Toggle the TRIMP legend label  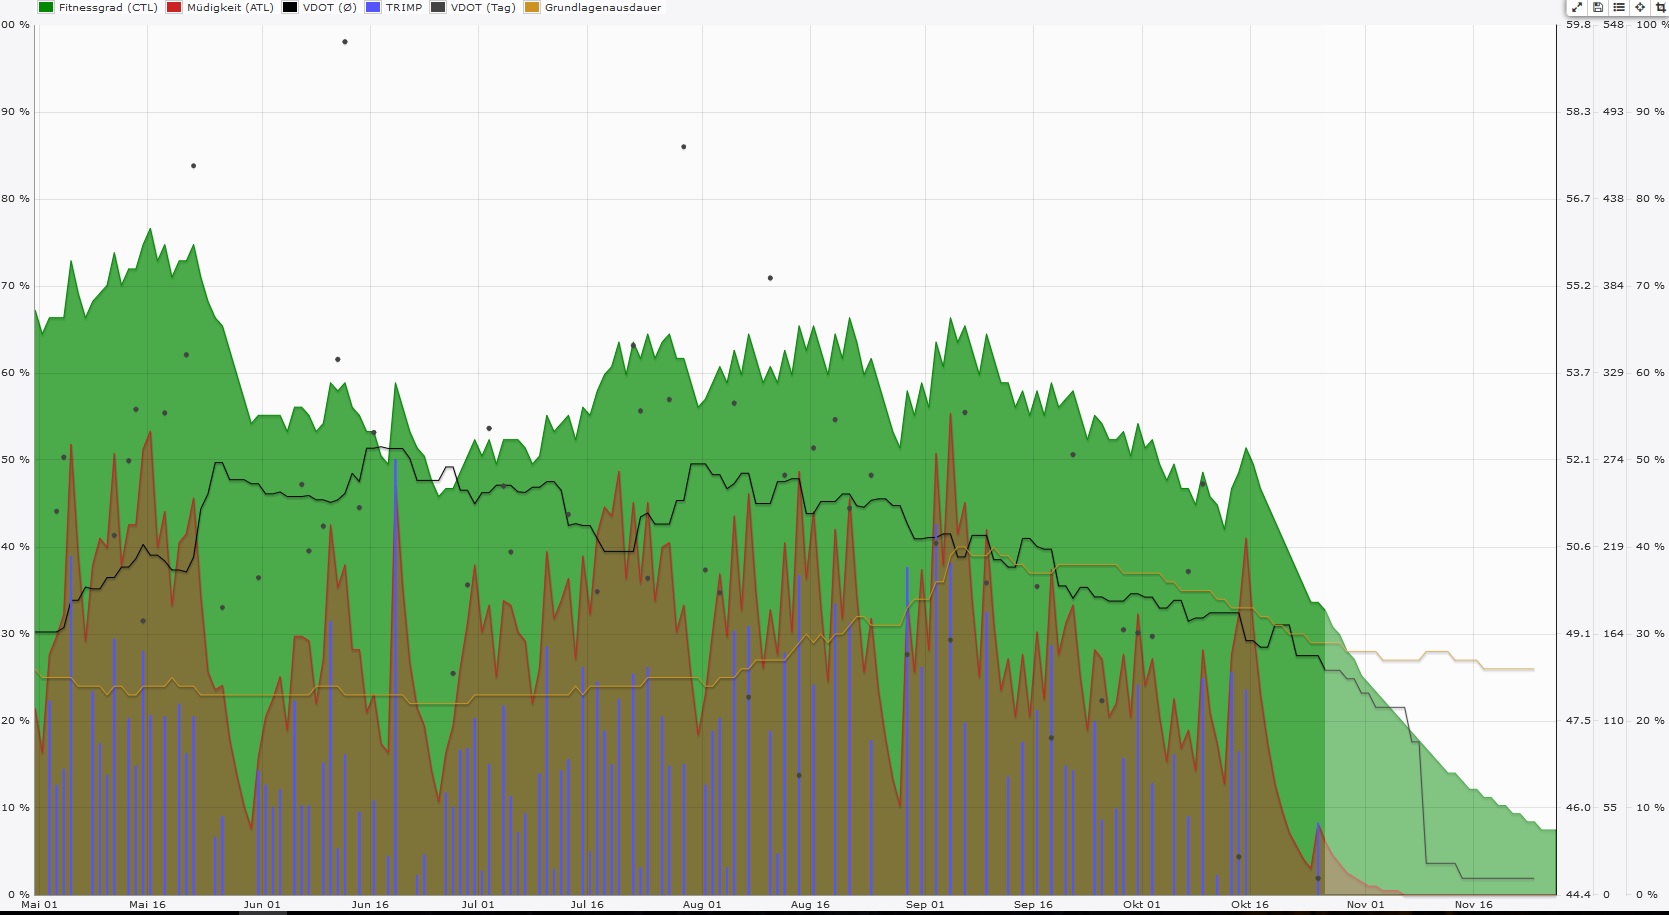(404, 8)
